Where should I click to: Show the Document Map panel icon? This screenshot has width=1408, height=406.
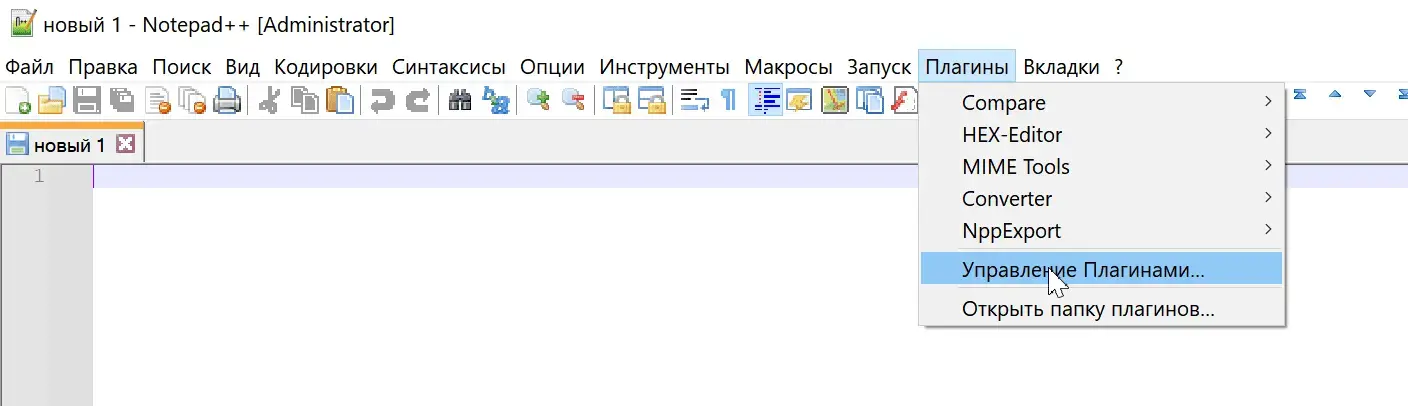[x=835, y=99]
